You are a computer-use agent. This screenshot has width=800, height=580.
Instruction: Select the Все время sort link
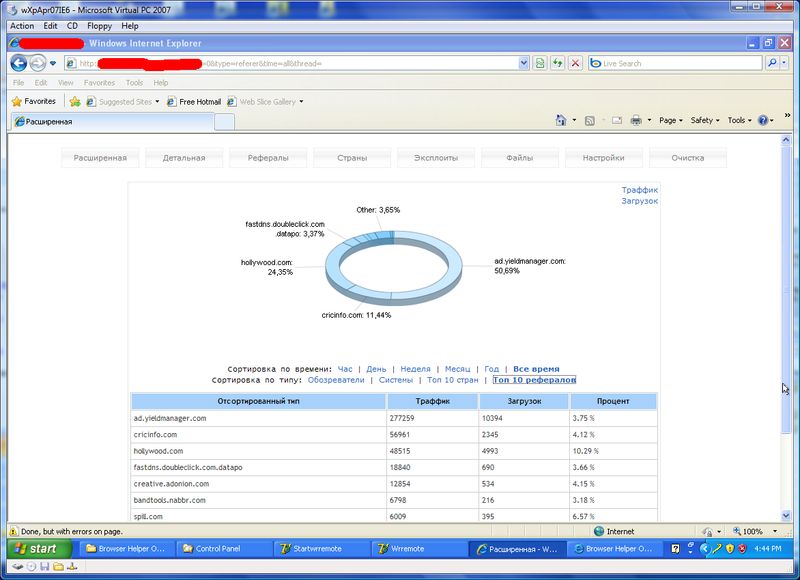[x=536, y=369]
